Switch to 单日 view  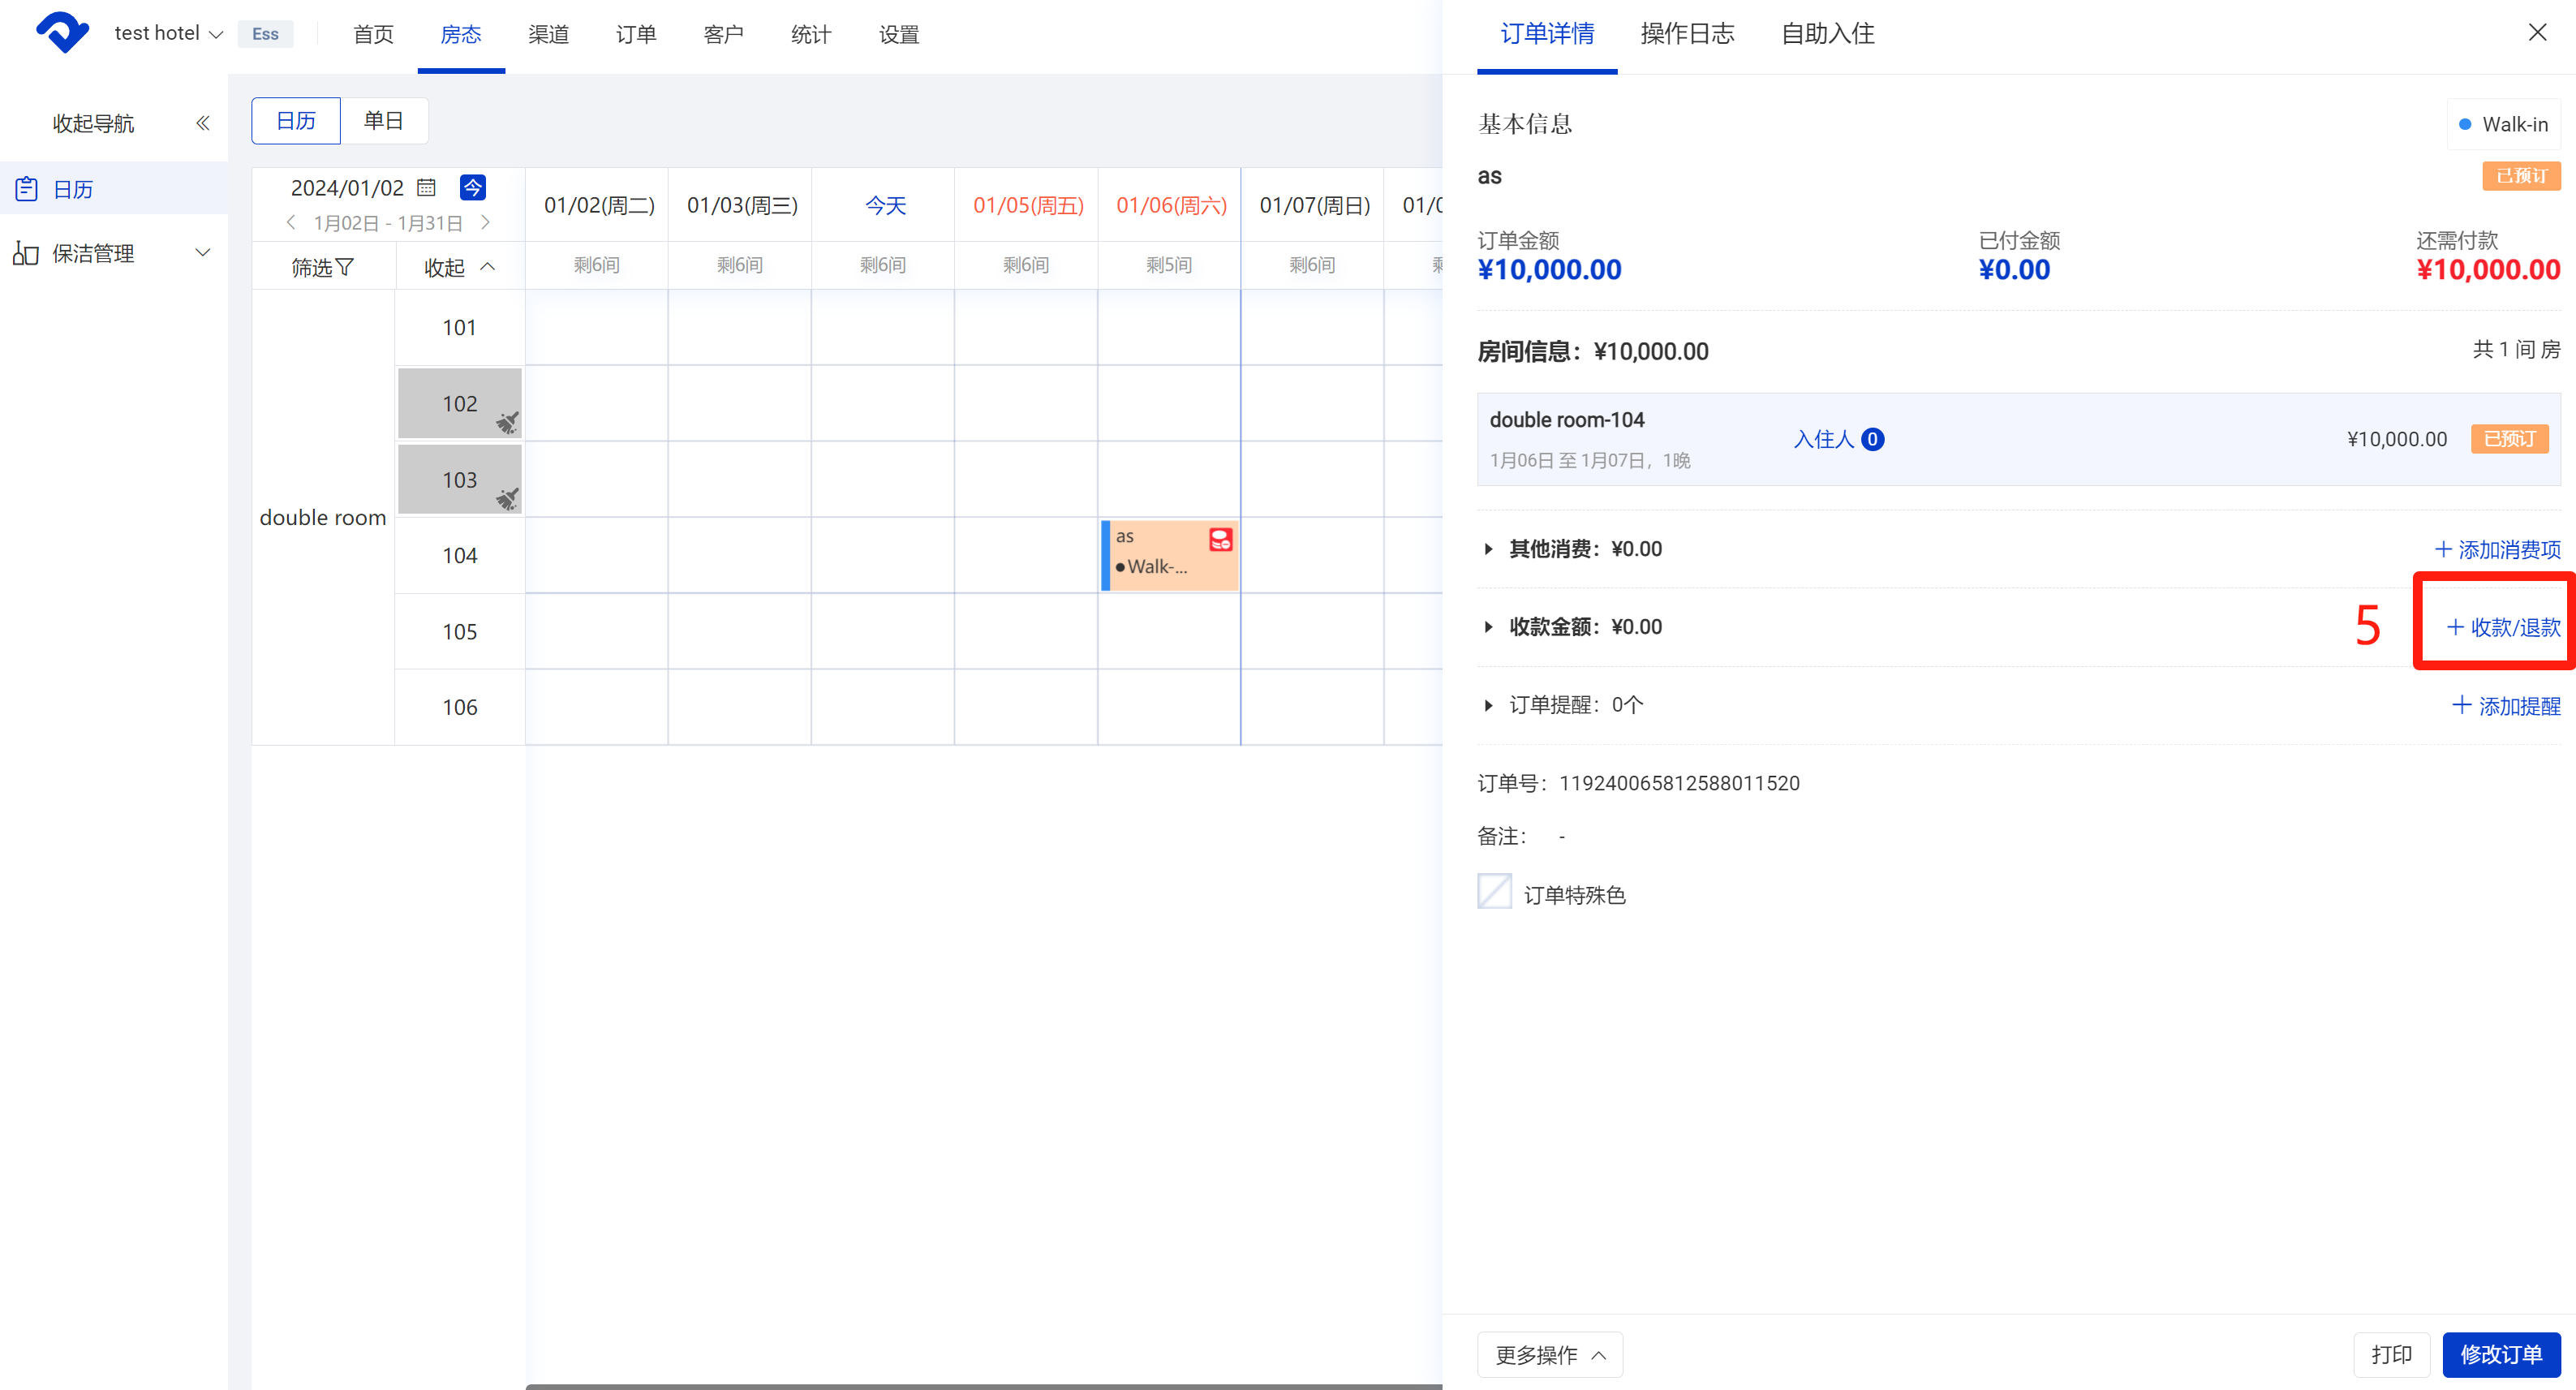tap(384, 120)
